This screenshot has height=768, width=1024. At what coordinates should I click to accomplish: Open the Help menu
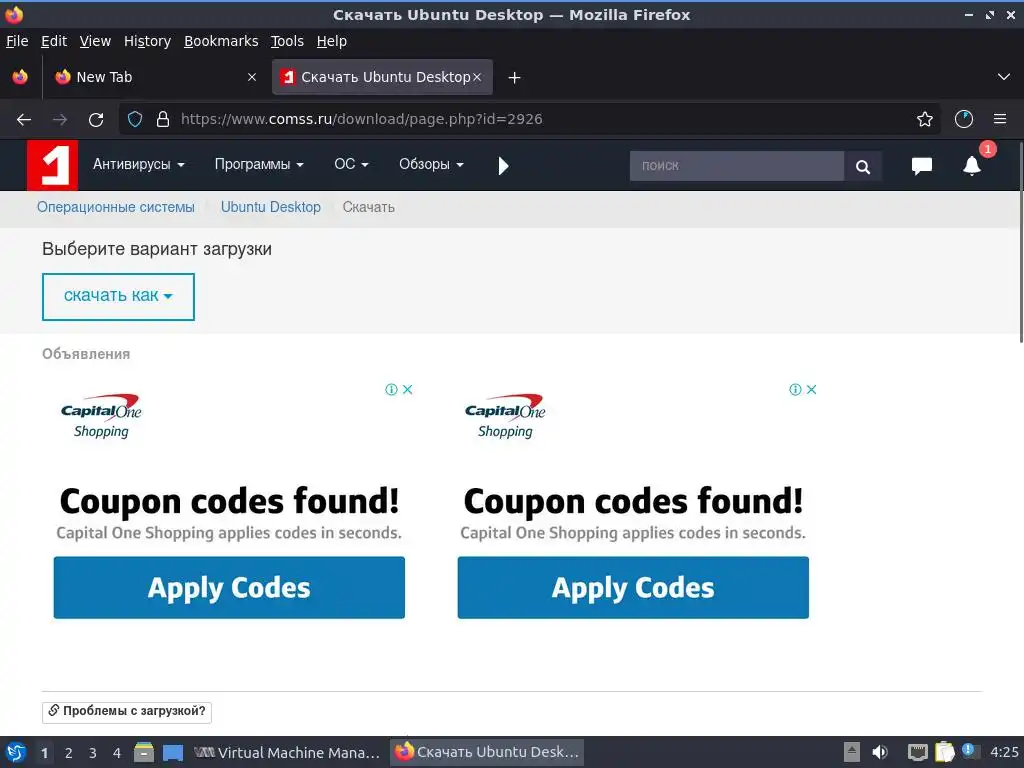pos(332,41)
